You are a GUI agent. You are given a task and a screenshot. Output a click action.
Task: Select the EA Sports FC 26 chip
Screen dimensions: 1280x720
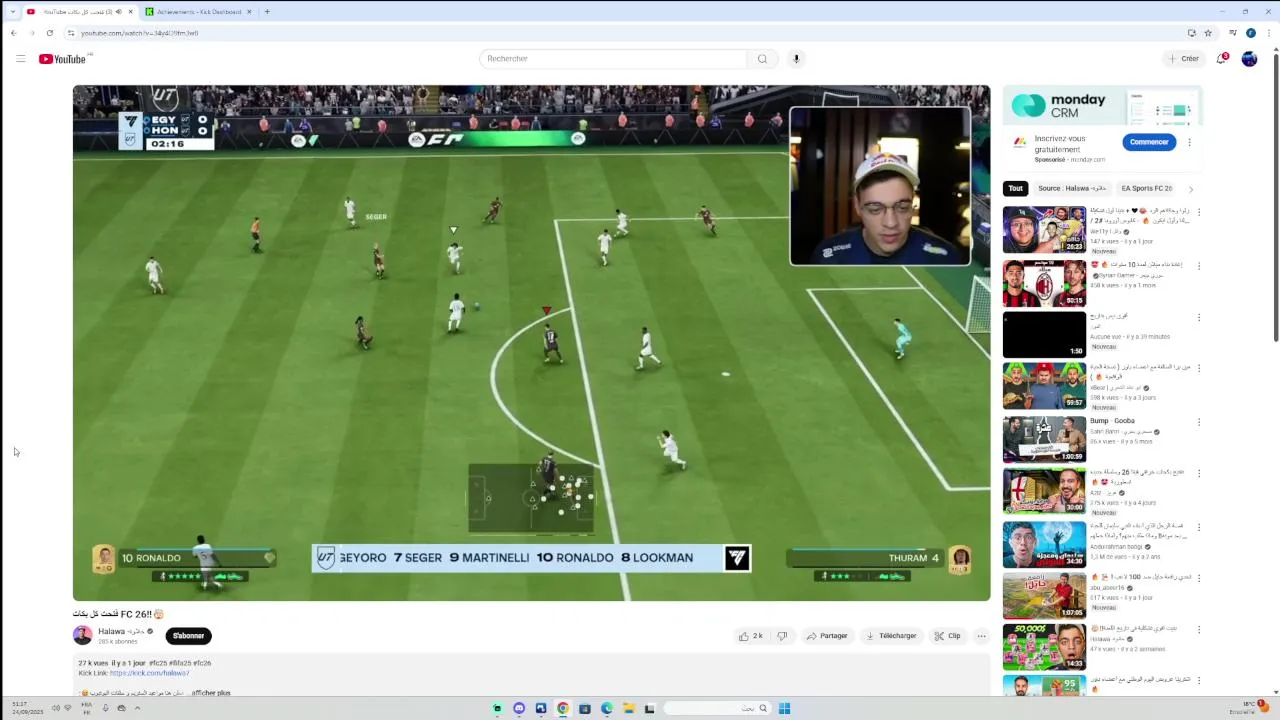(x=1146, y=188)
